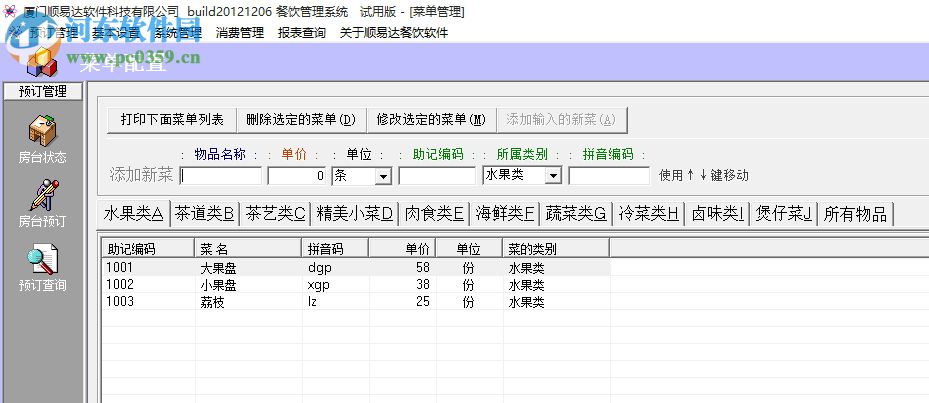The image size is (929, 403).
Task: Open the 系统管理 menu
Action: (x=178, y=33)
